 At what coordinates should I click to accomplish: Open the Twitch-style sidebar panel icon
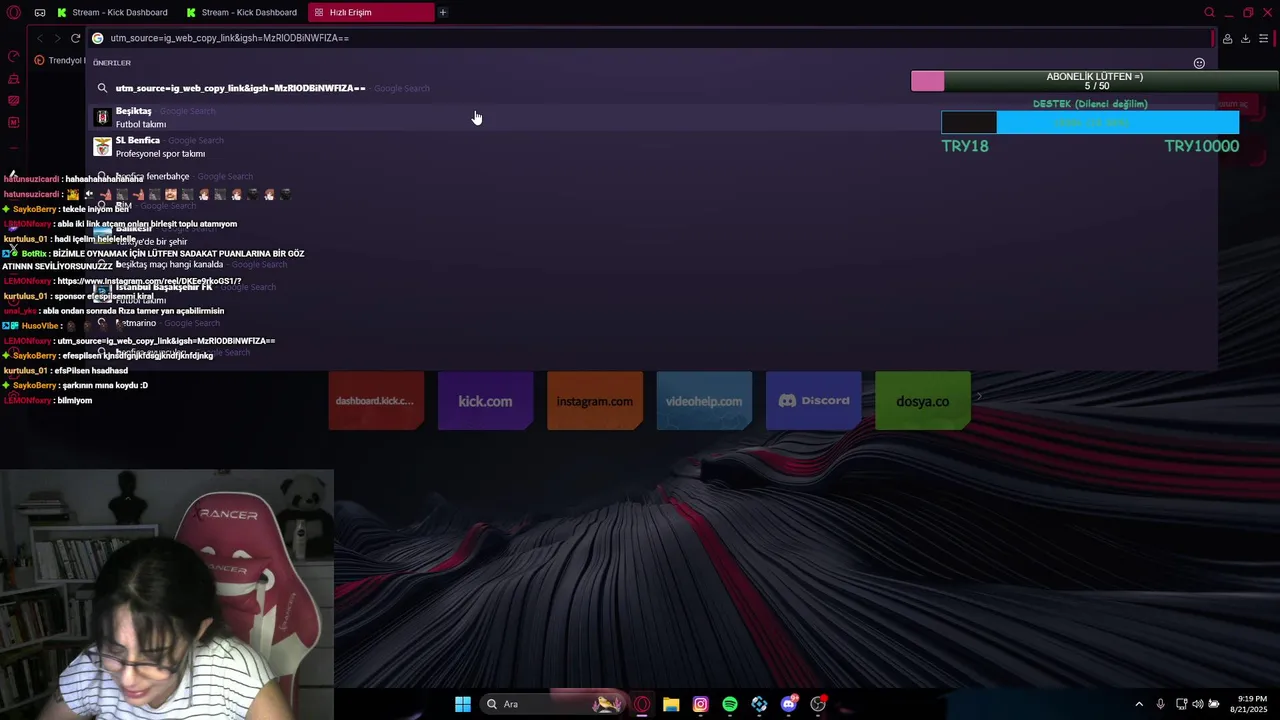point(13,101)
